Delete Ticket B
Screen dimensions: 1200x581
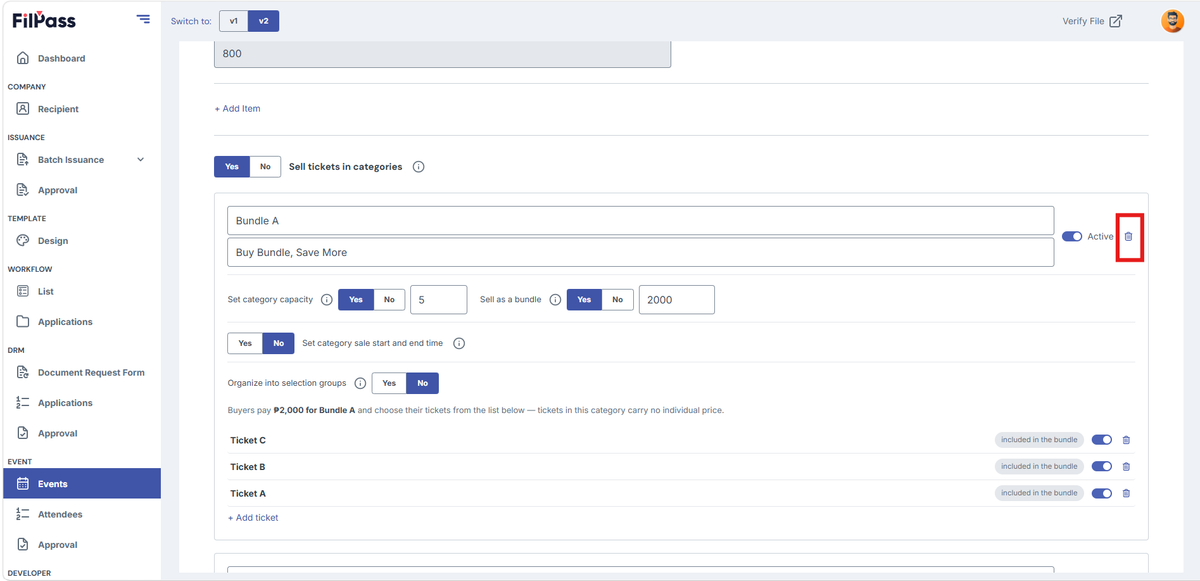pyautogui.click(x=1126, y=467)
